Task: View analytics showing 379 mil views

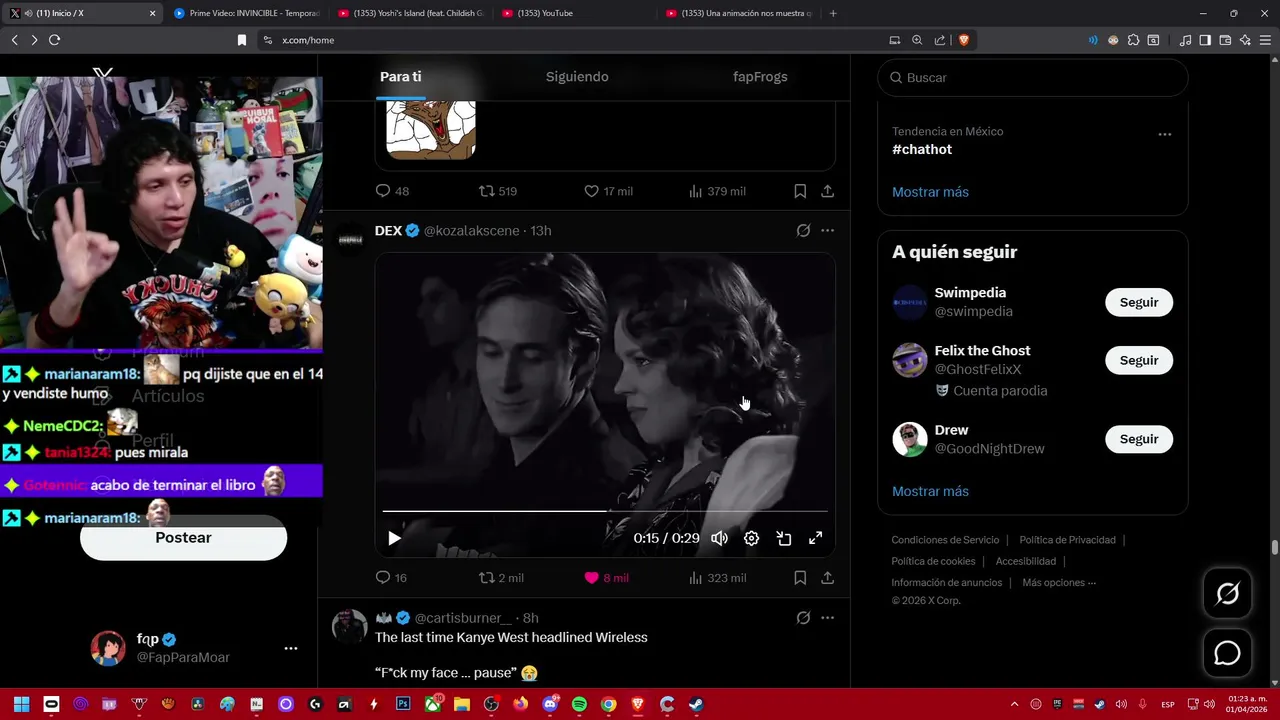Action: click(717, 191)
